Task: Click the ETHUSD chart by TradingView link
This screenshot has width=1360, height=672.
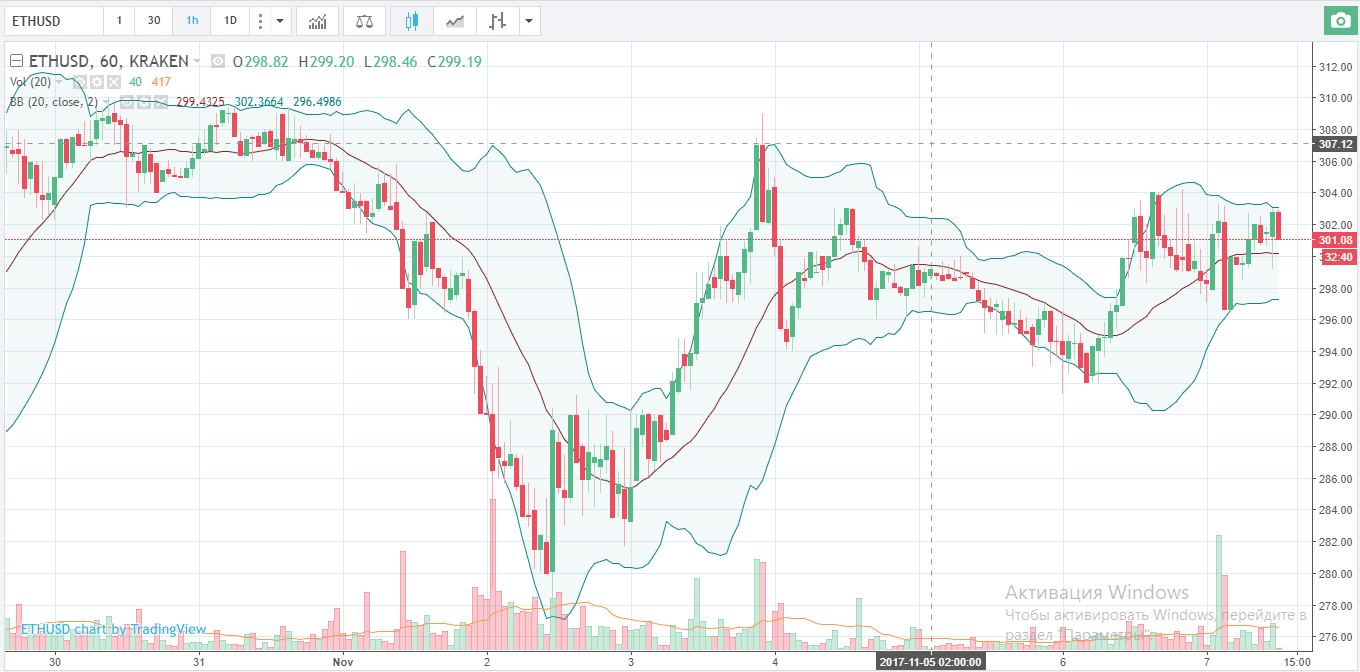Action: [115, 628]
